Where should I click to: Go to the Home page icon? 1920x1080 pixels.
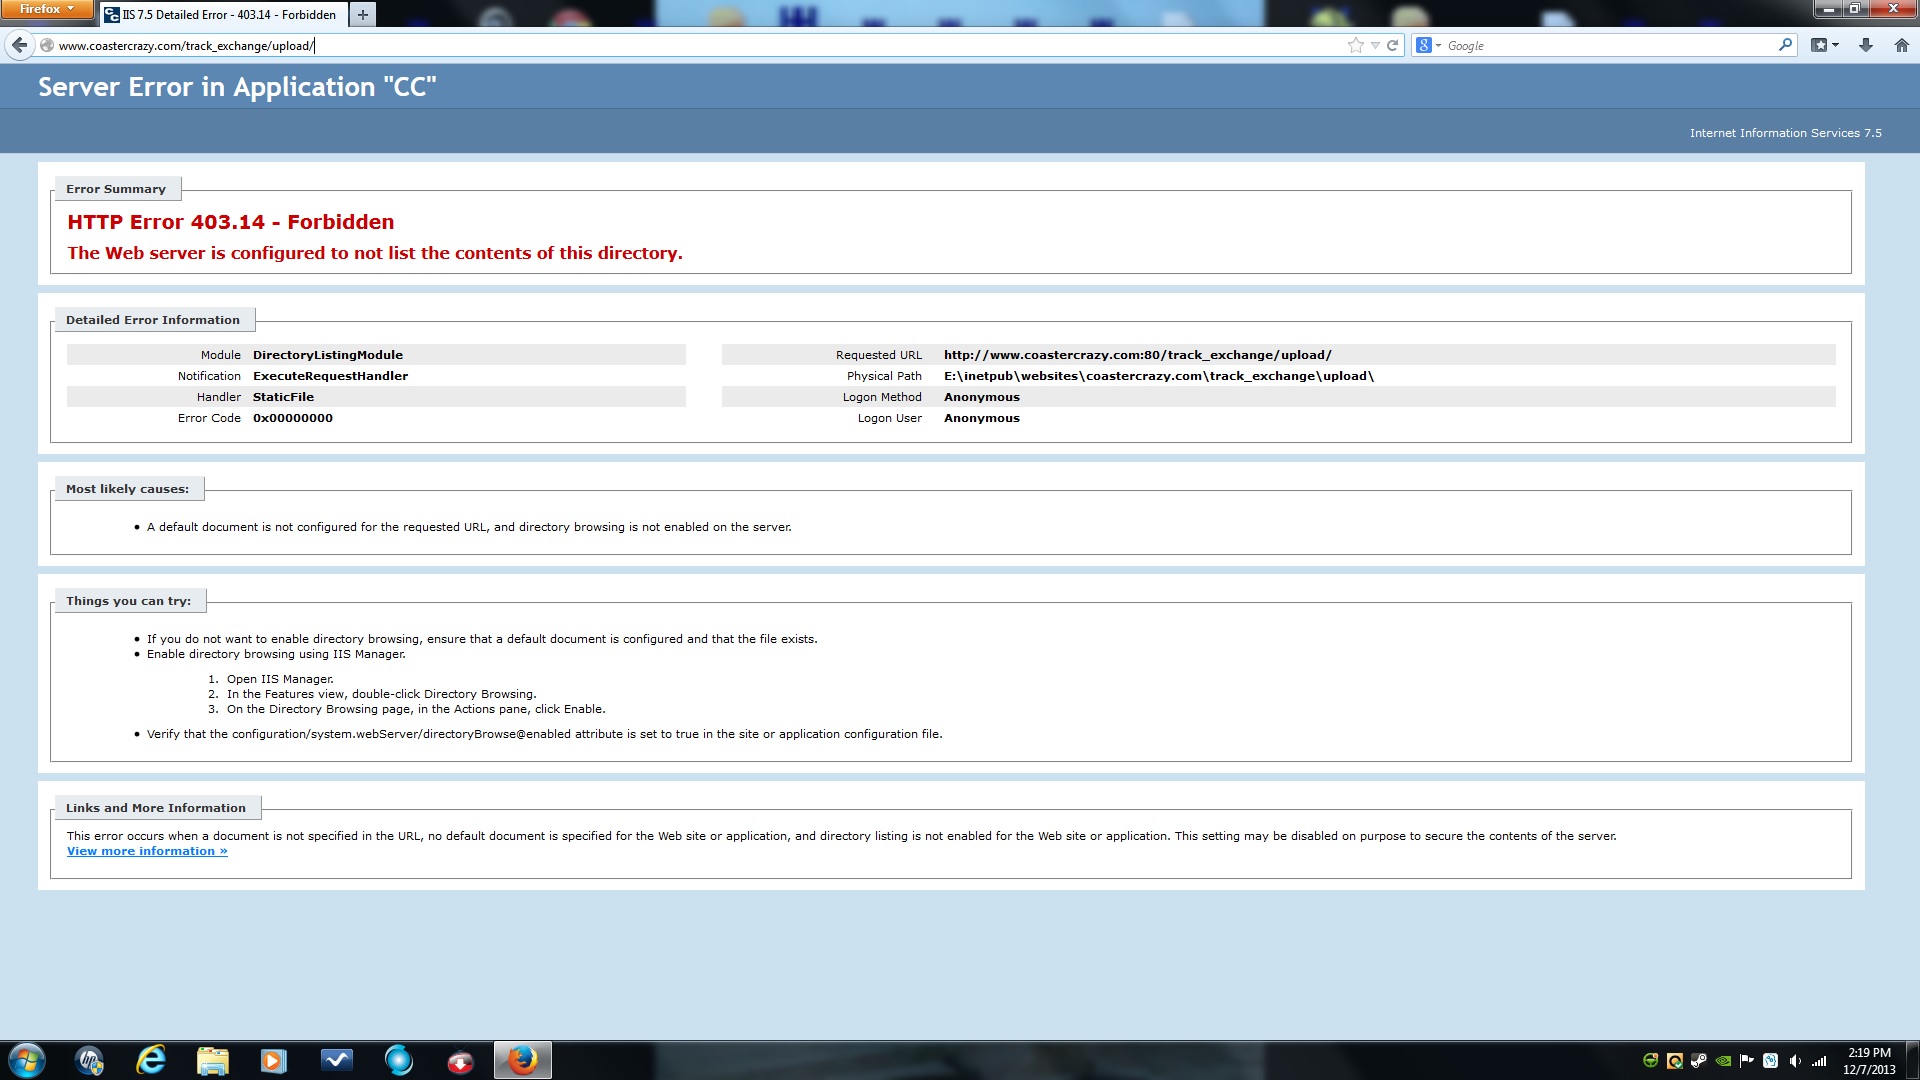(x=1902, y=45)
